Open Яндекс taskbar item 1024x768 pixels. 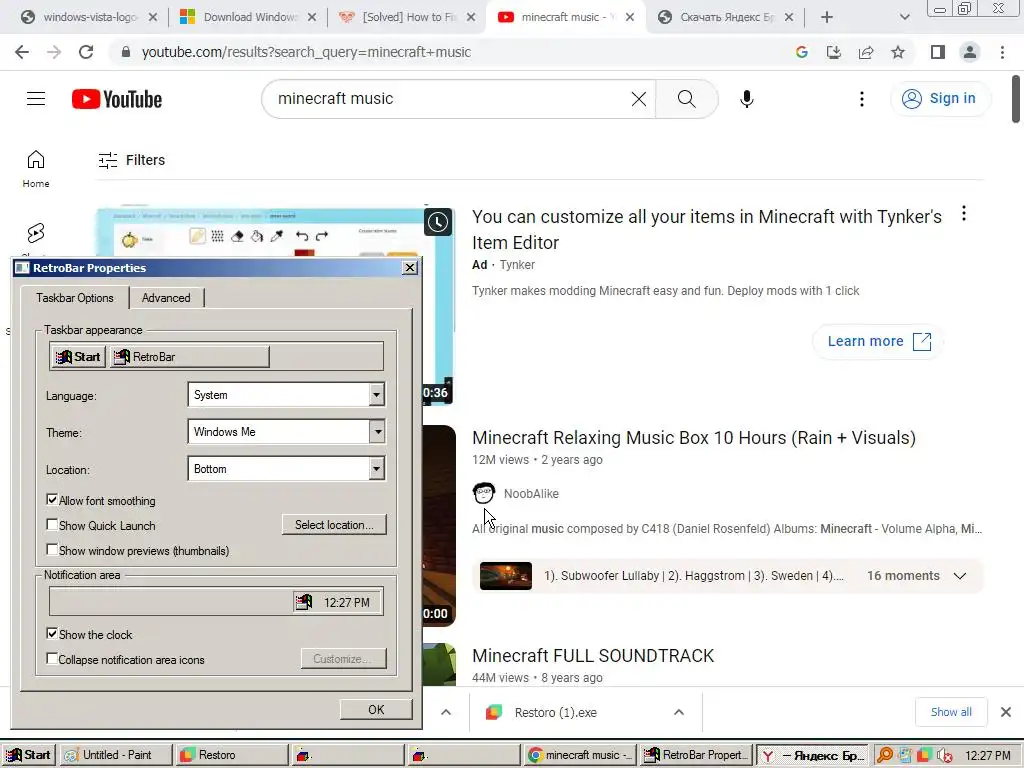(x=813, y=756)
